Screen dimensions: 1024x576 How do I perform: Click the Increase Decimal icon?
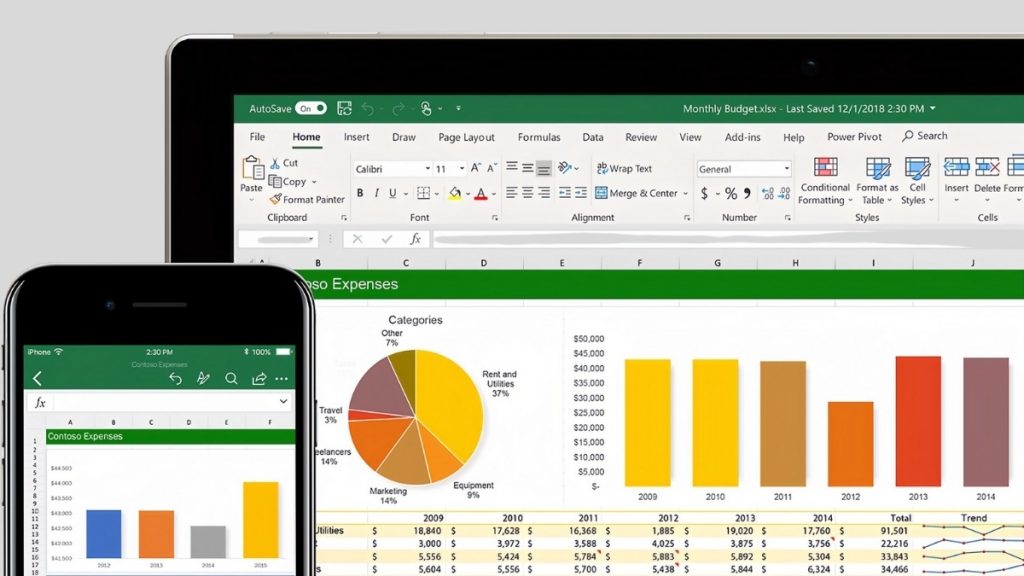click(x=768, y=193)
